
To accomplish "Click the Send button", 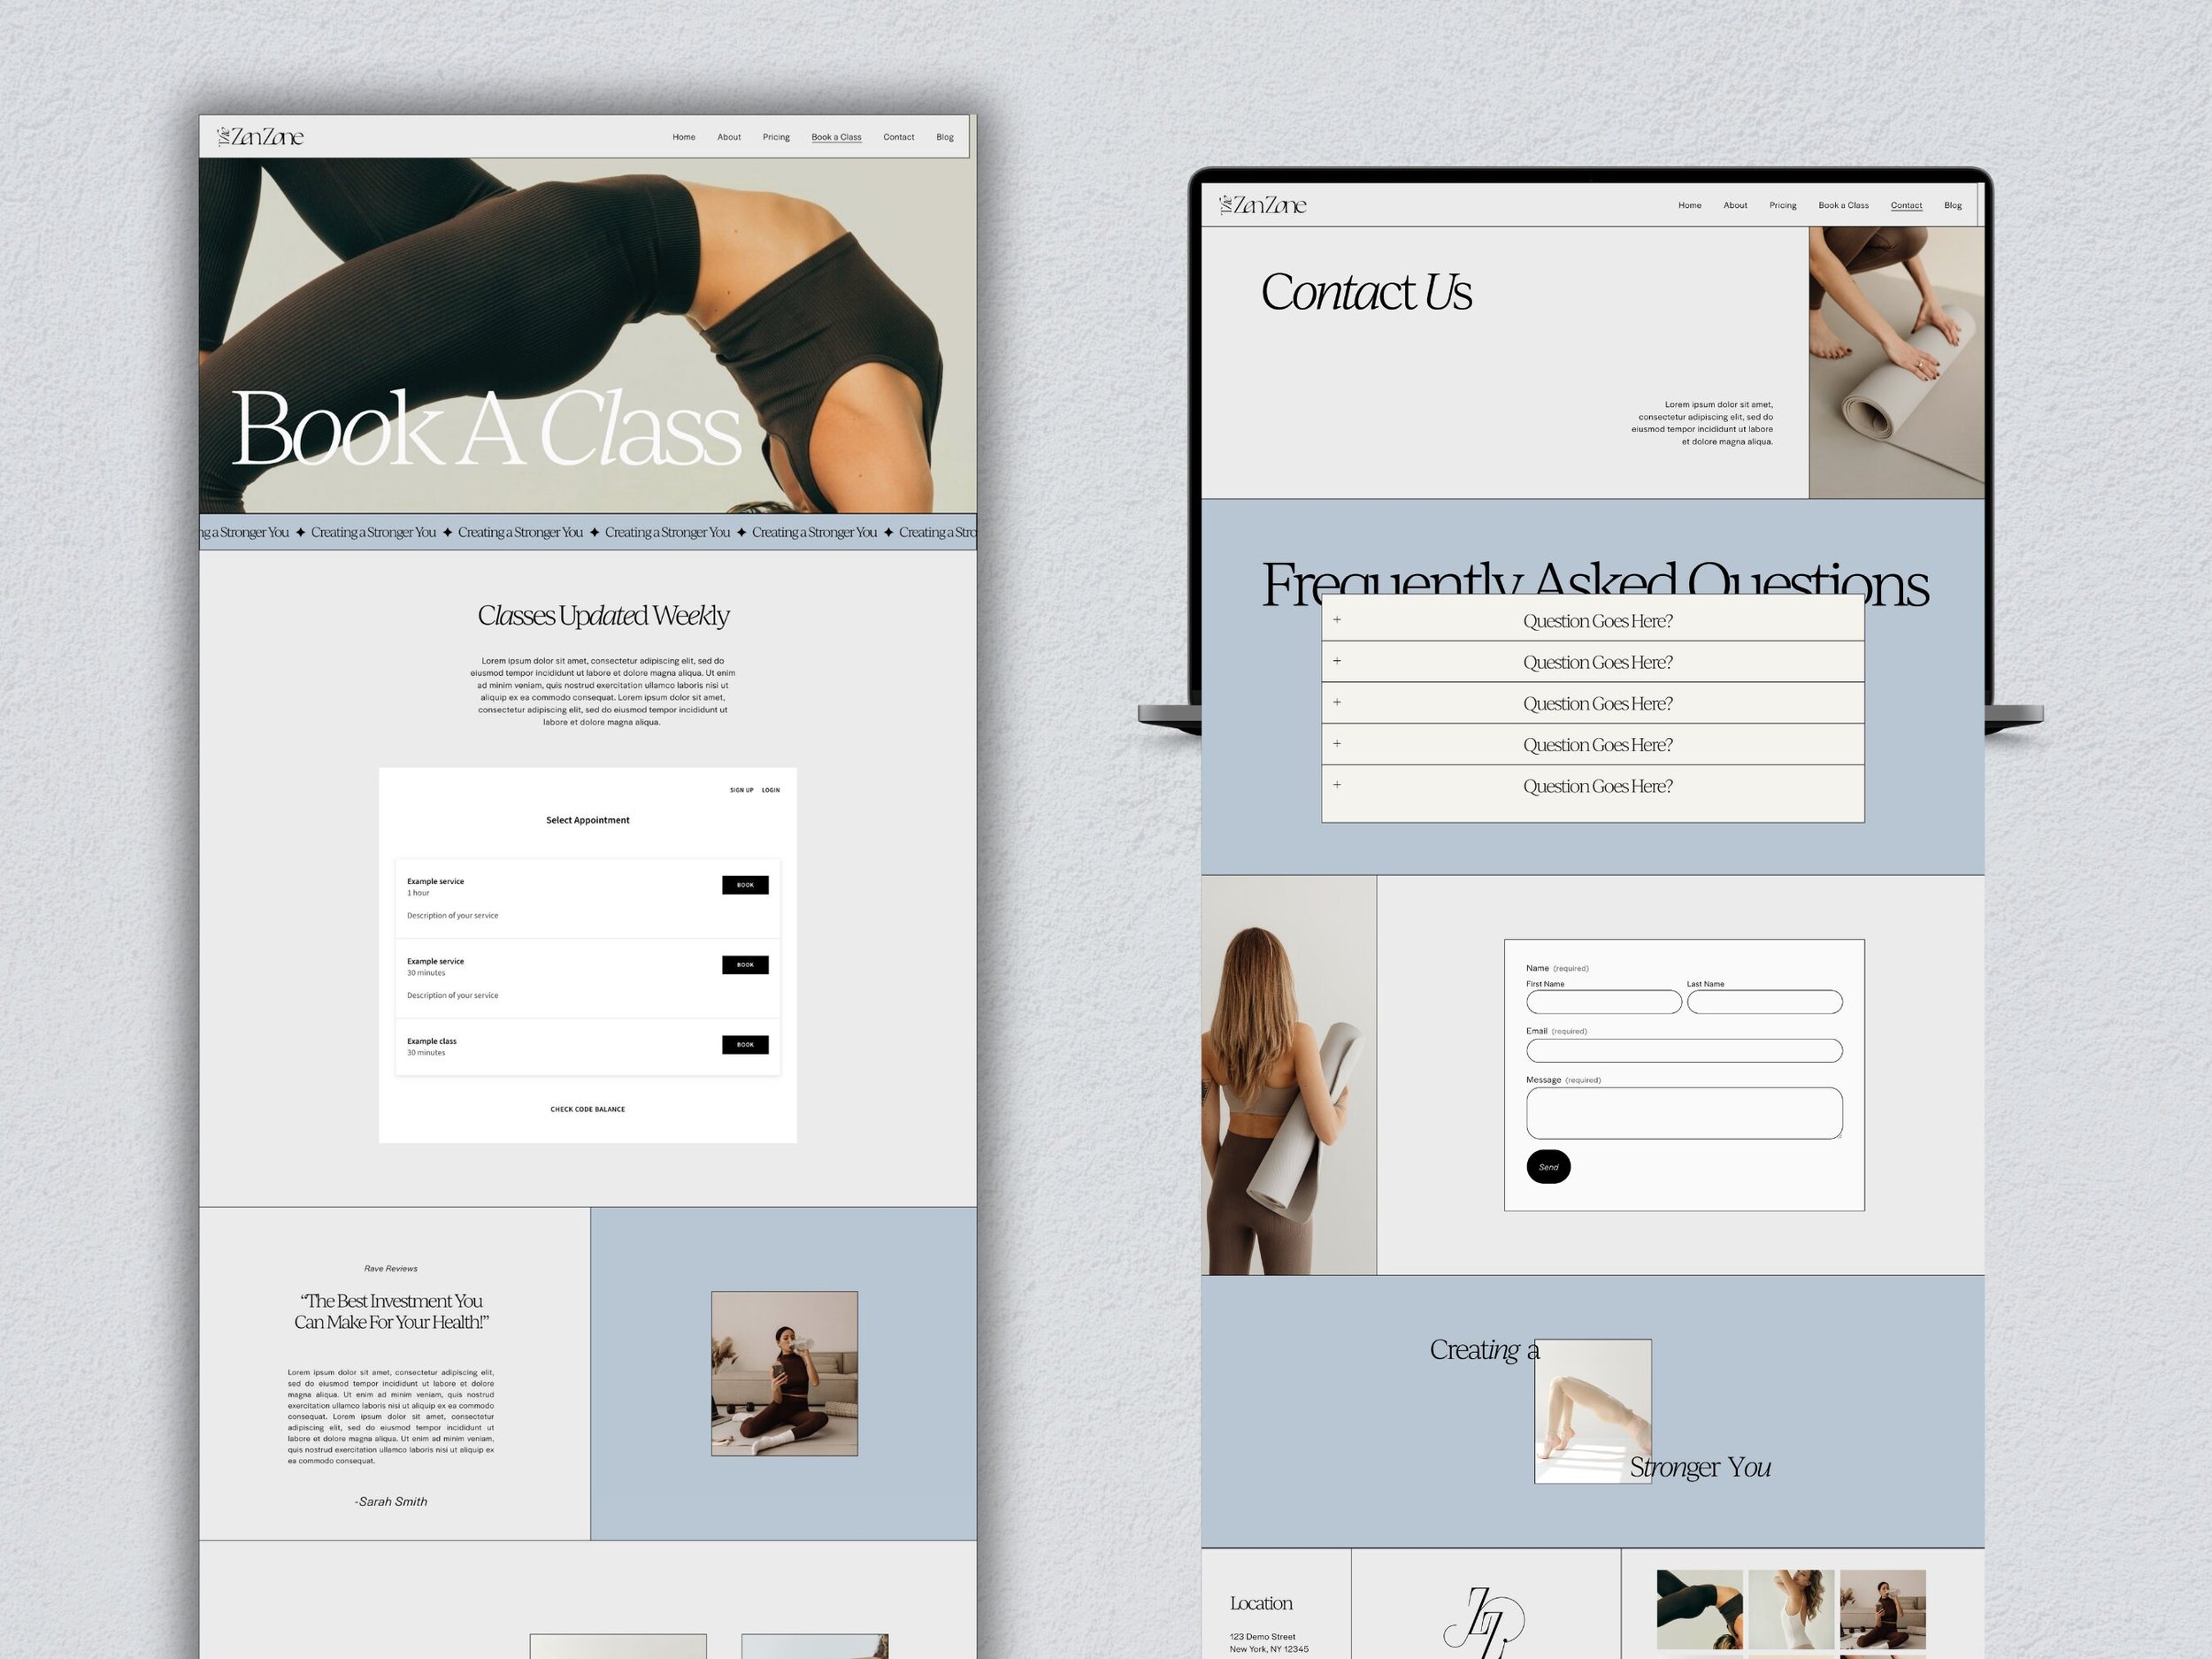I will point(1548,1167).
